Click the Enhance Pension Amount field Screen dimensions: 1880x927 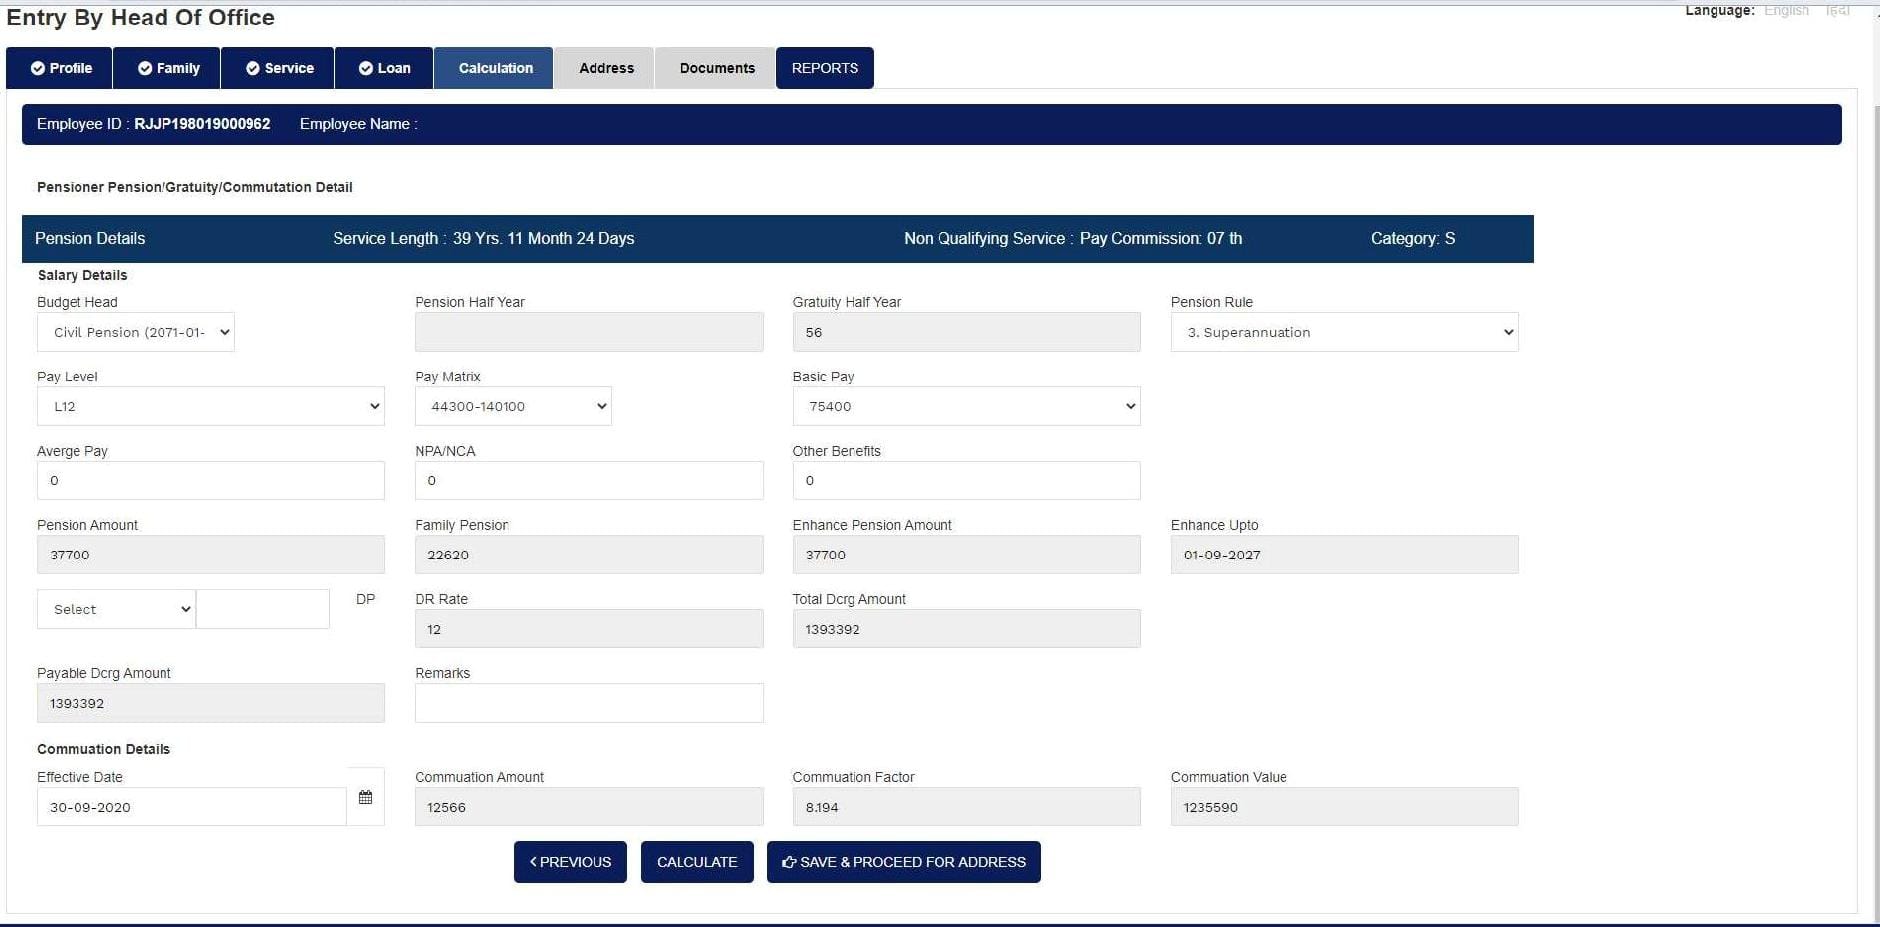click(x=967, y=554)
